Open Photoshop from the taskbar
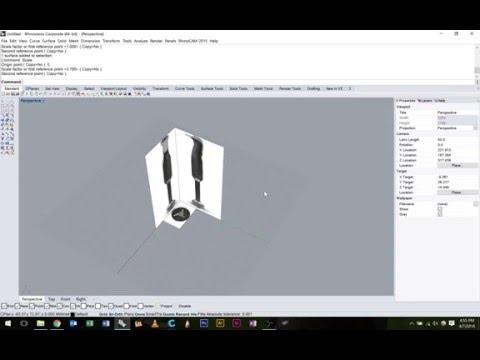The height and width of the screenshot is (360, 480). point(204,323)
